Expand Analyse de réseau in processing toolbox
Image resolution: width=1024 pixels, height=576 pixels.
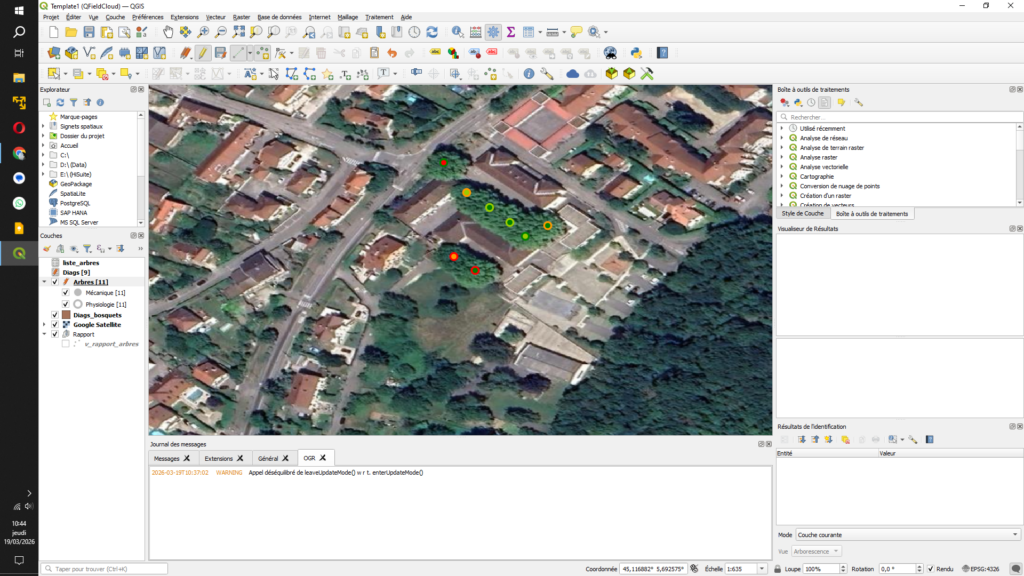pyautogui.click(x=782, y=138)
